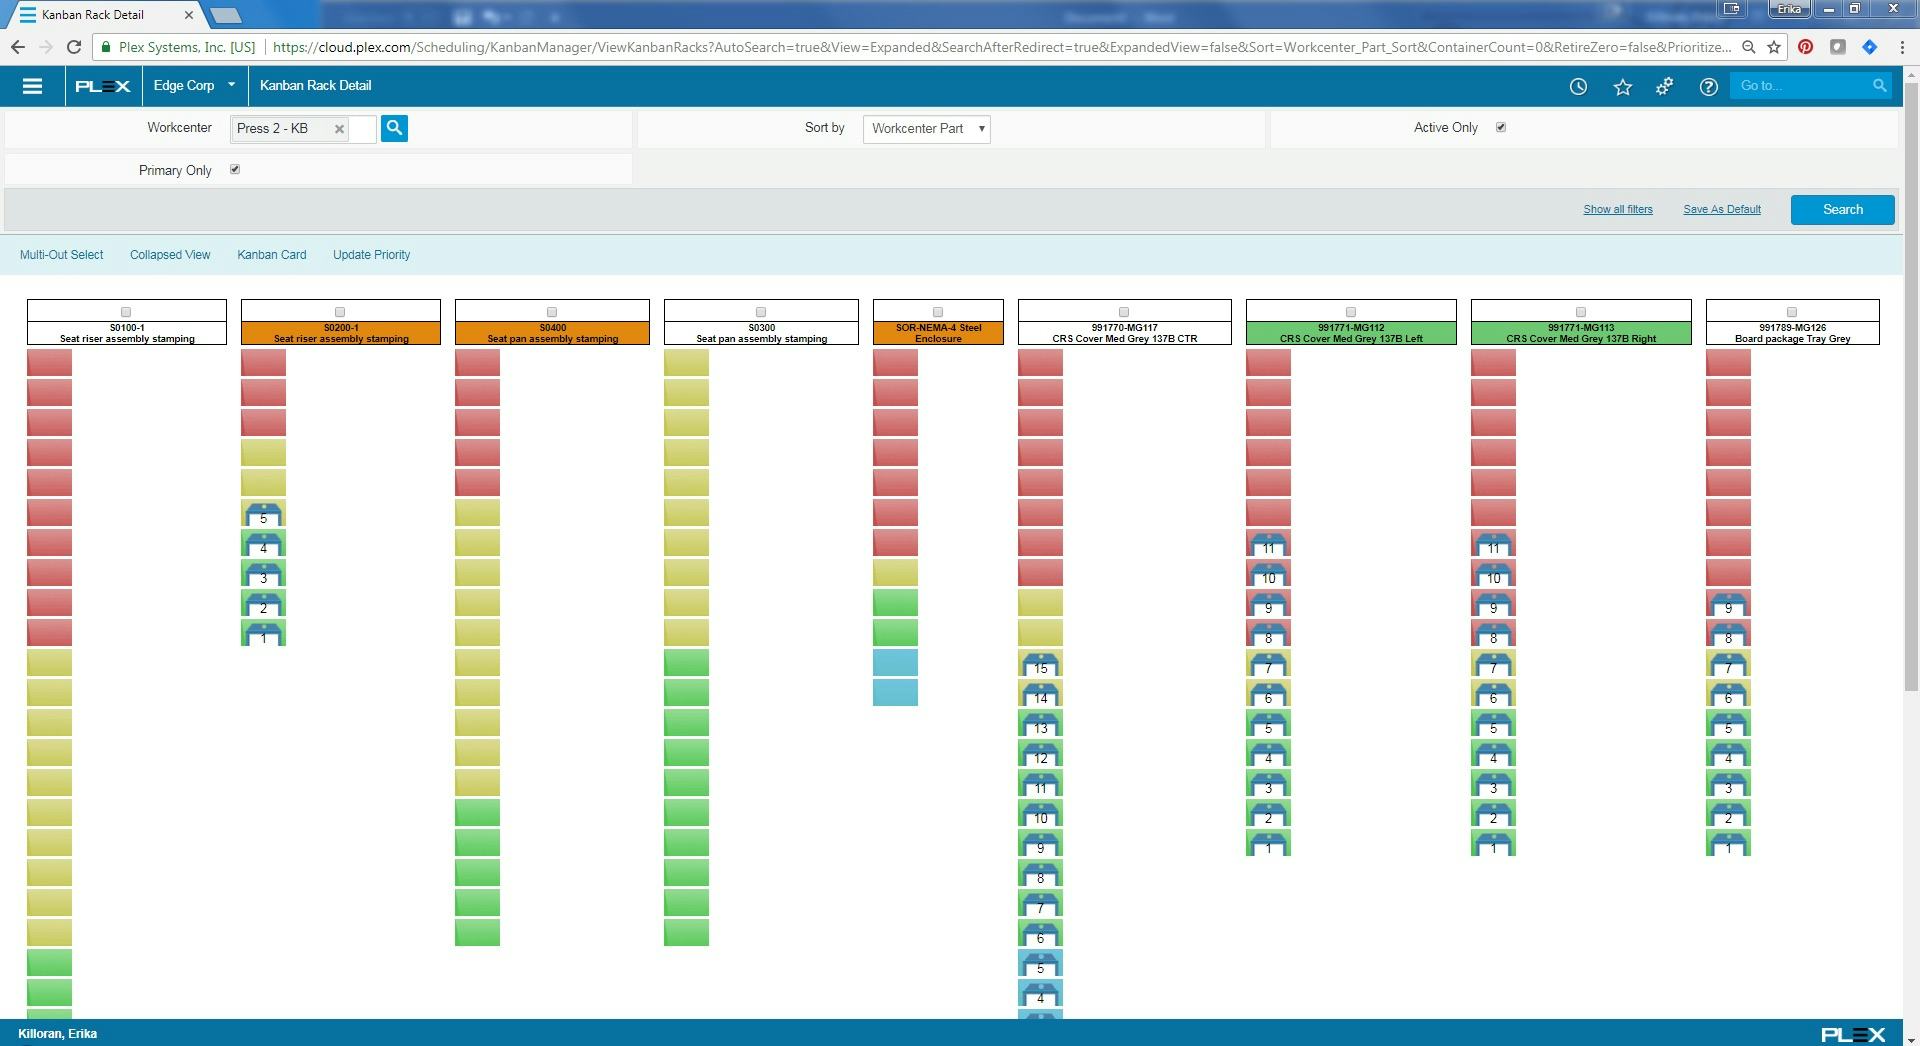Open the recent history clock icon
This screenshot has width=1920, height=1046.
[x=1578, y=86]
